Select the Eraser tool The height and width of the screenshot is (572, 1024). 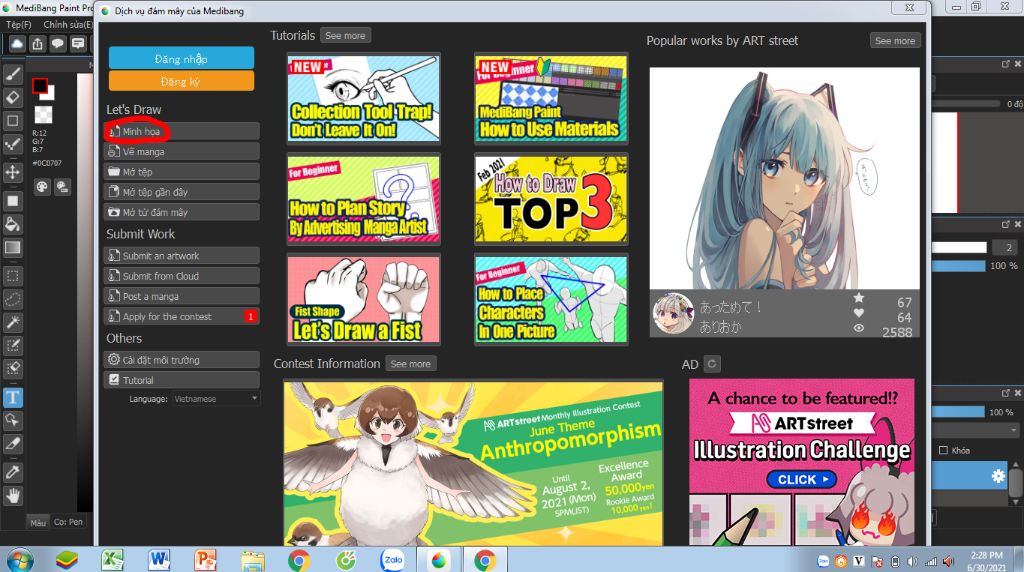[12, 97]
